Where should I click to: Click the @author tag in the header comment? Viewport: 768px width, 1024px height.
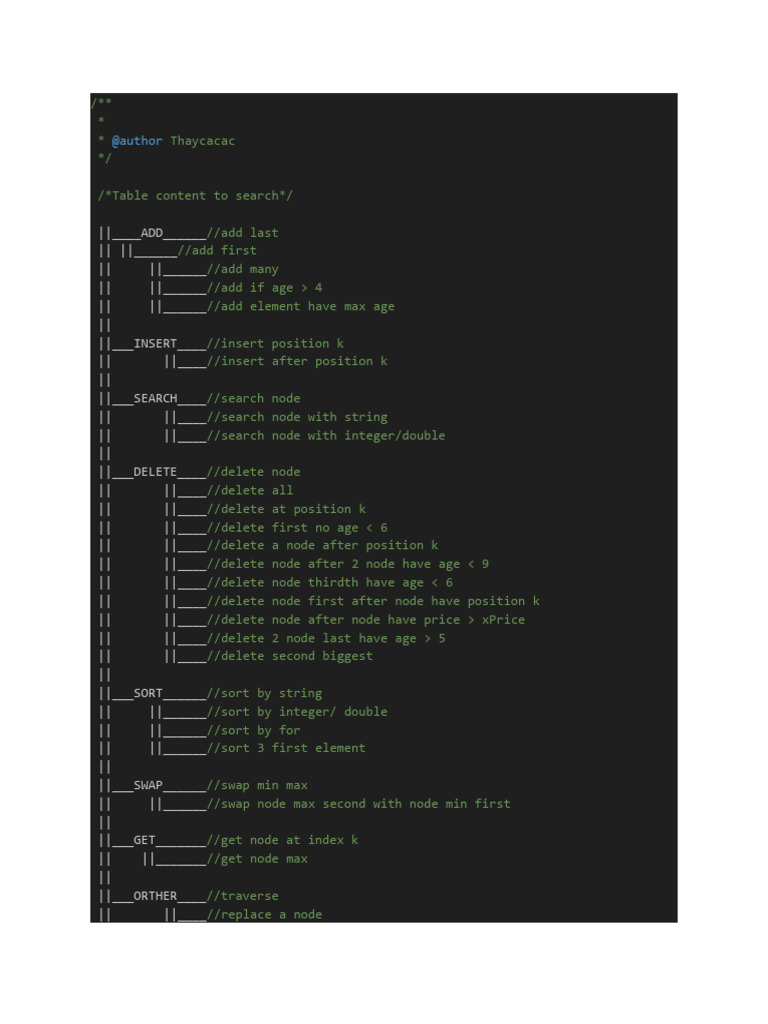coord(136,141)
